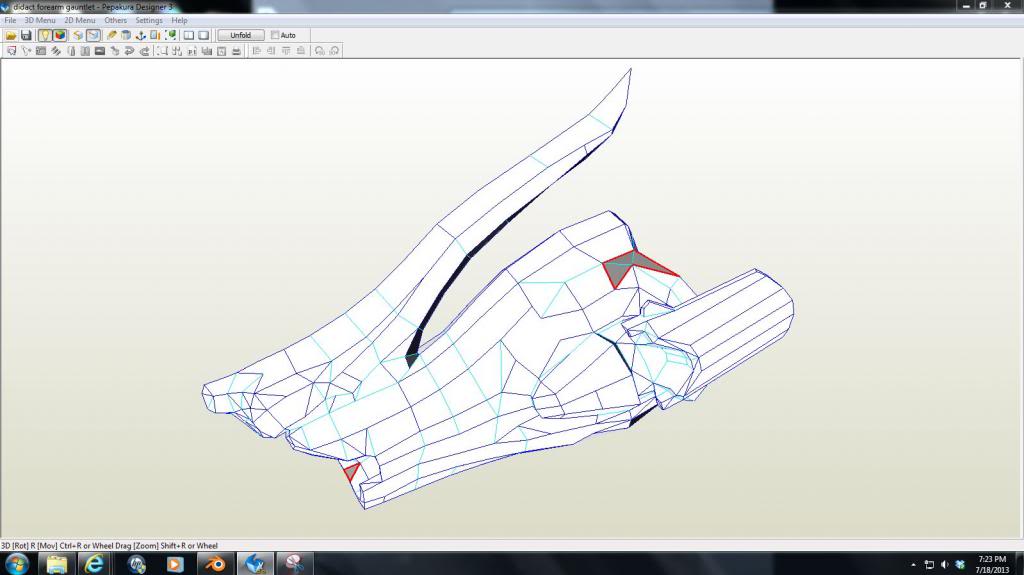Click the pointer-with-arrow rotate tool icon
This screenshot has width=1024, height=575.
pyautogui.click(x=26, y=51)
